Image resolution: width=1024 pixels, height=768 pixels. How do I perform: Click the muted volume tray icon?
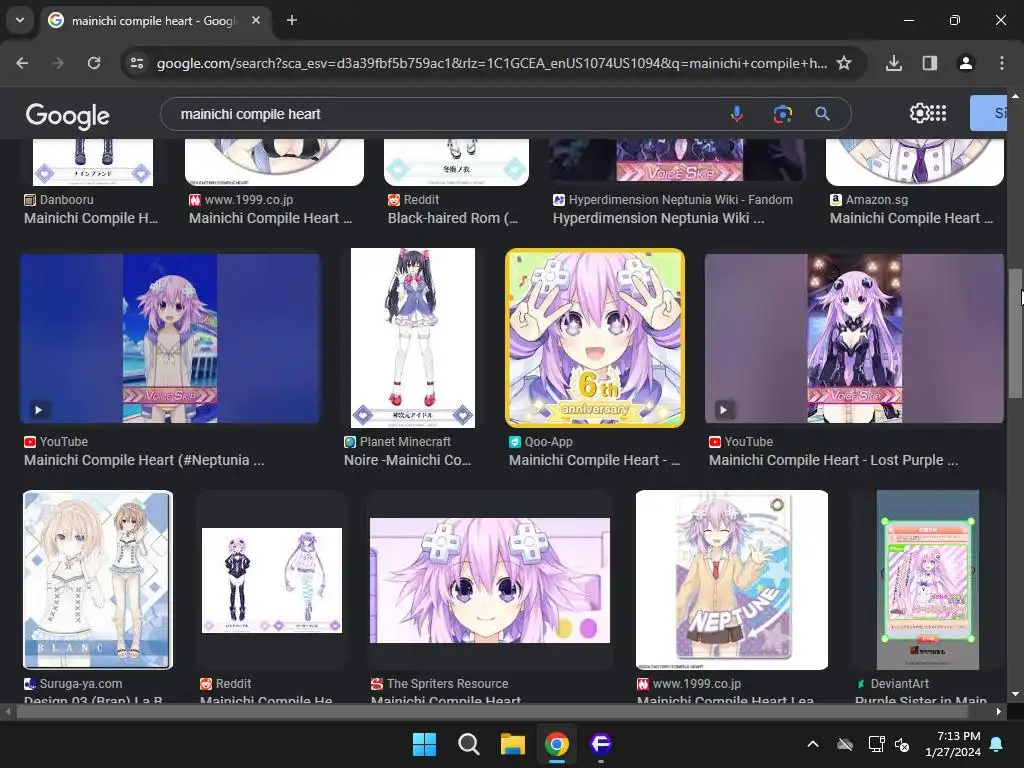point(902,744)
